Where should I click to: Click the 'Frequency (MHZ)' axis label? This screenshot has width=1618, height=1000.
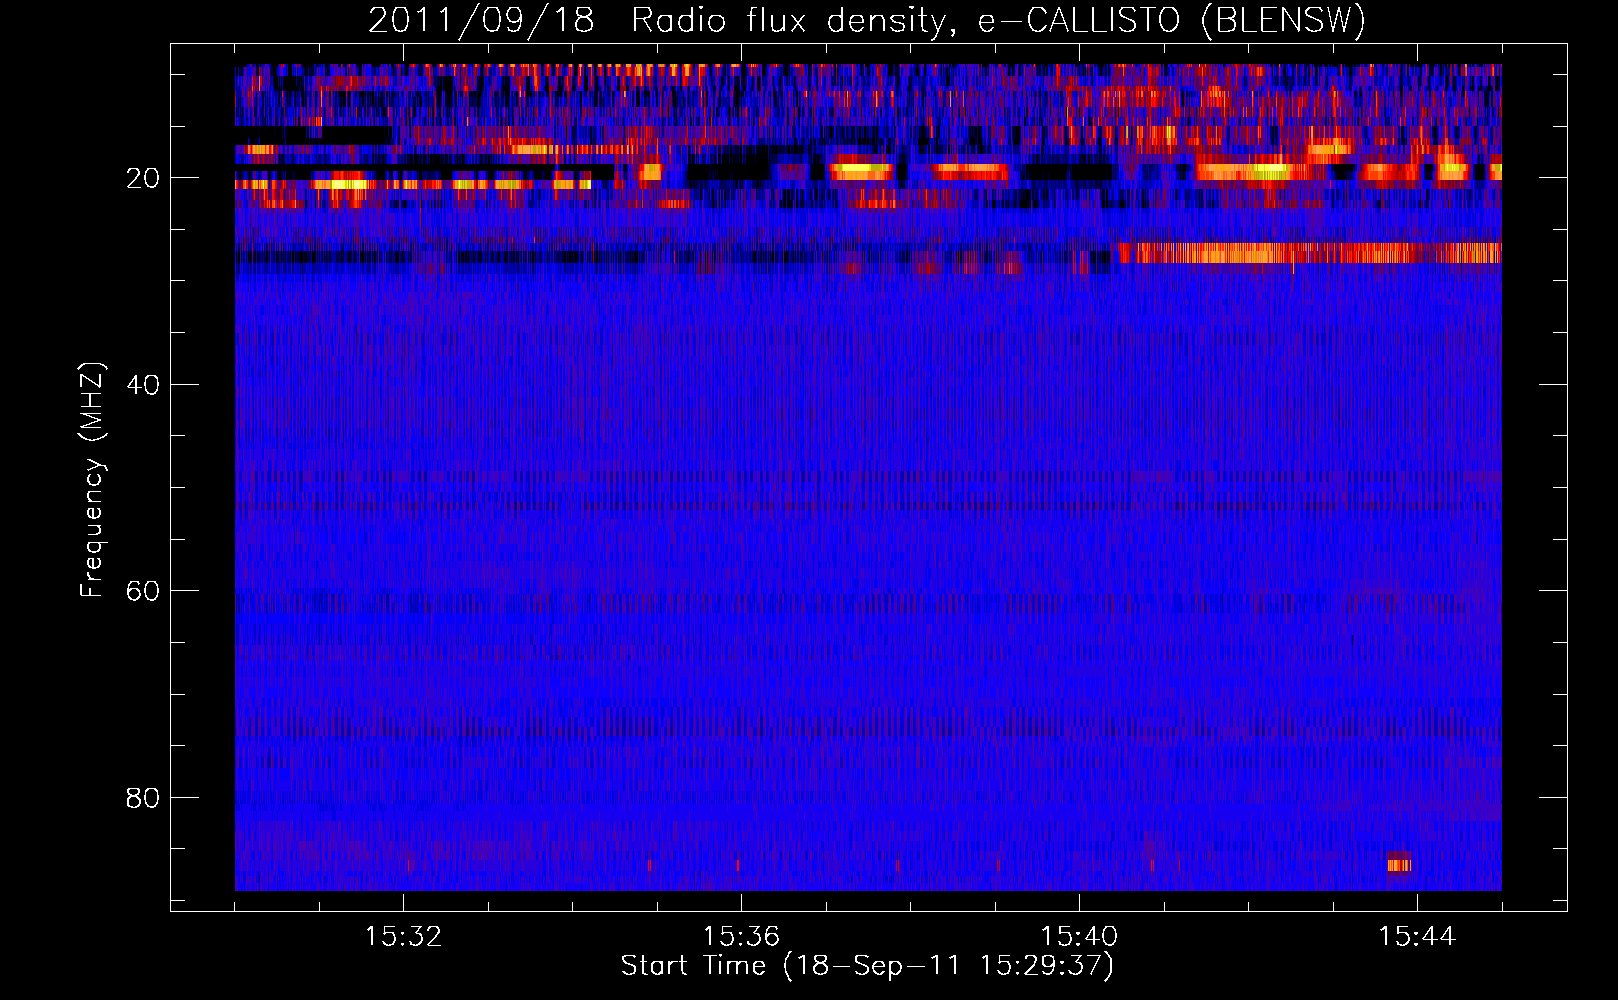(x=92, y=480)
